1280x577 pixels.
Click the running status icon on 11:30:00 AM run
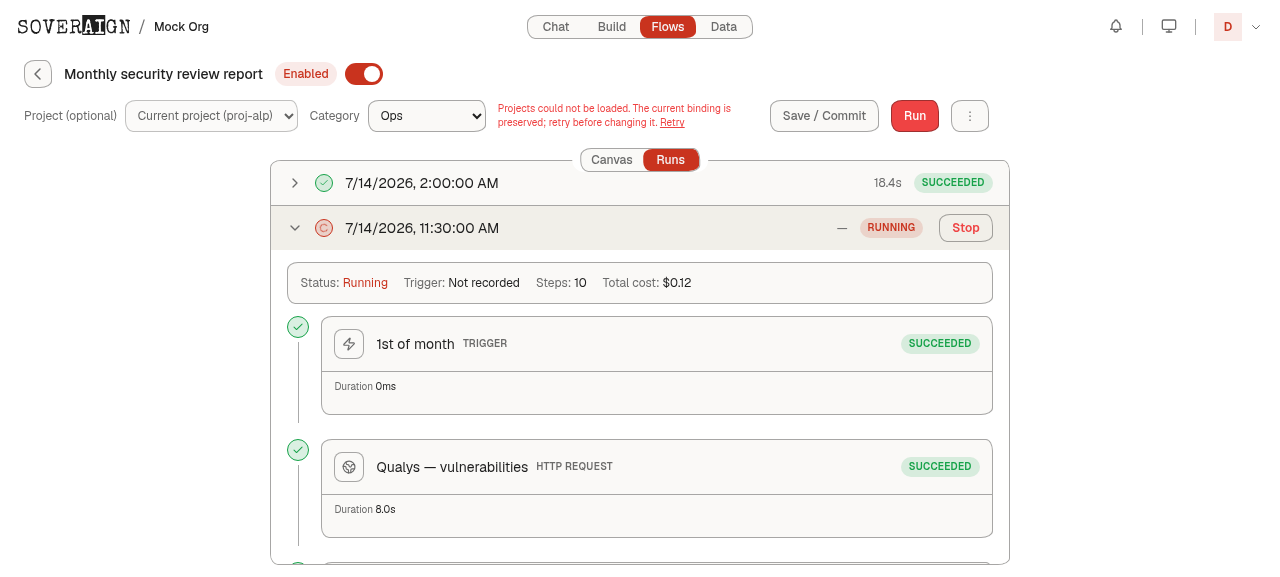pos(324,228)
